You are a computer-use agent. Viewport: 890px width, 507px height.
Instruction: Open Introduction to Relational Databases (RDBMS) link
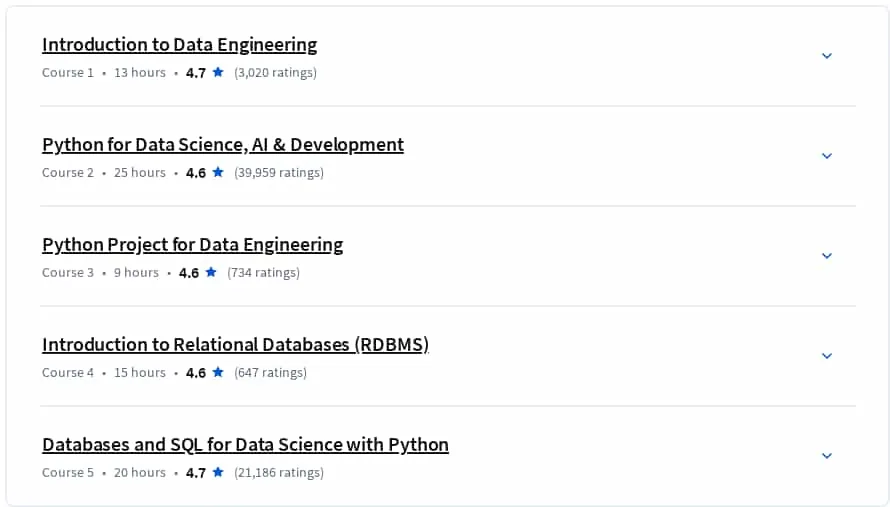coord(236,345)
